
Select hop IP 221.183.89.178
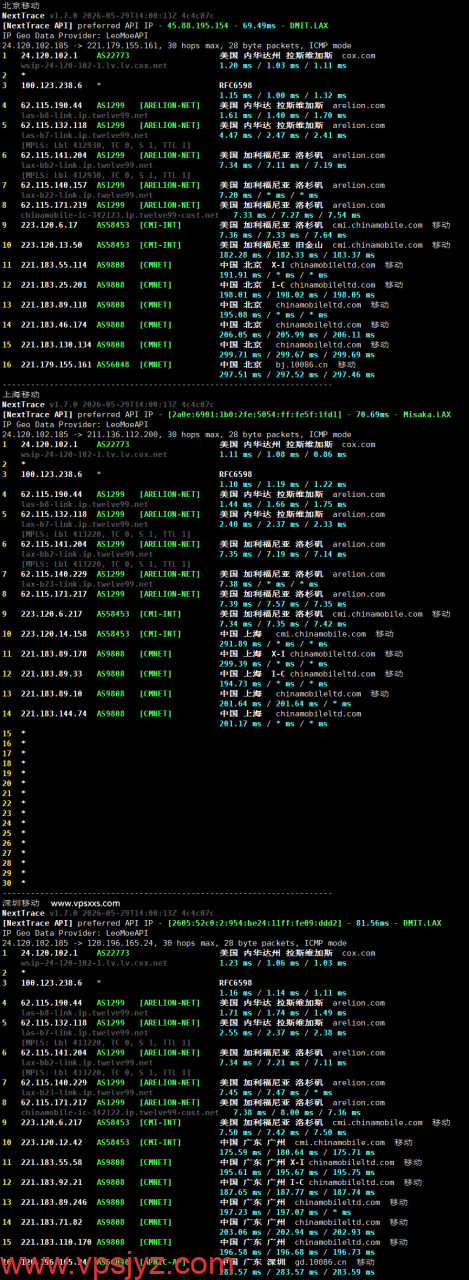coord(53,653)
